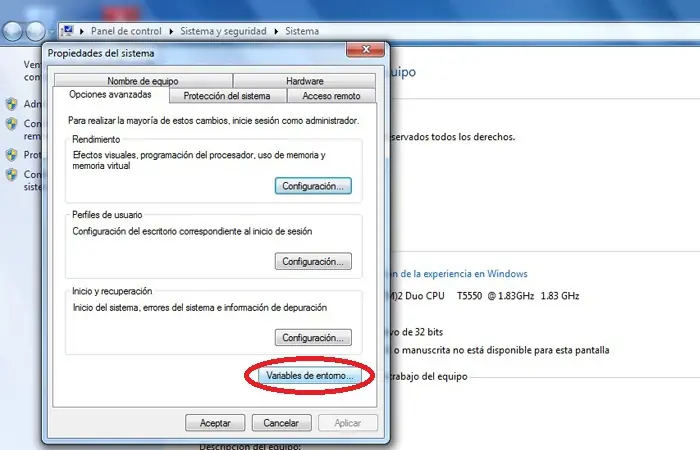700x450 pixels.
Task: Confirm with Aceptar button
Action: 215,423
